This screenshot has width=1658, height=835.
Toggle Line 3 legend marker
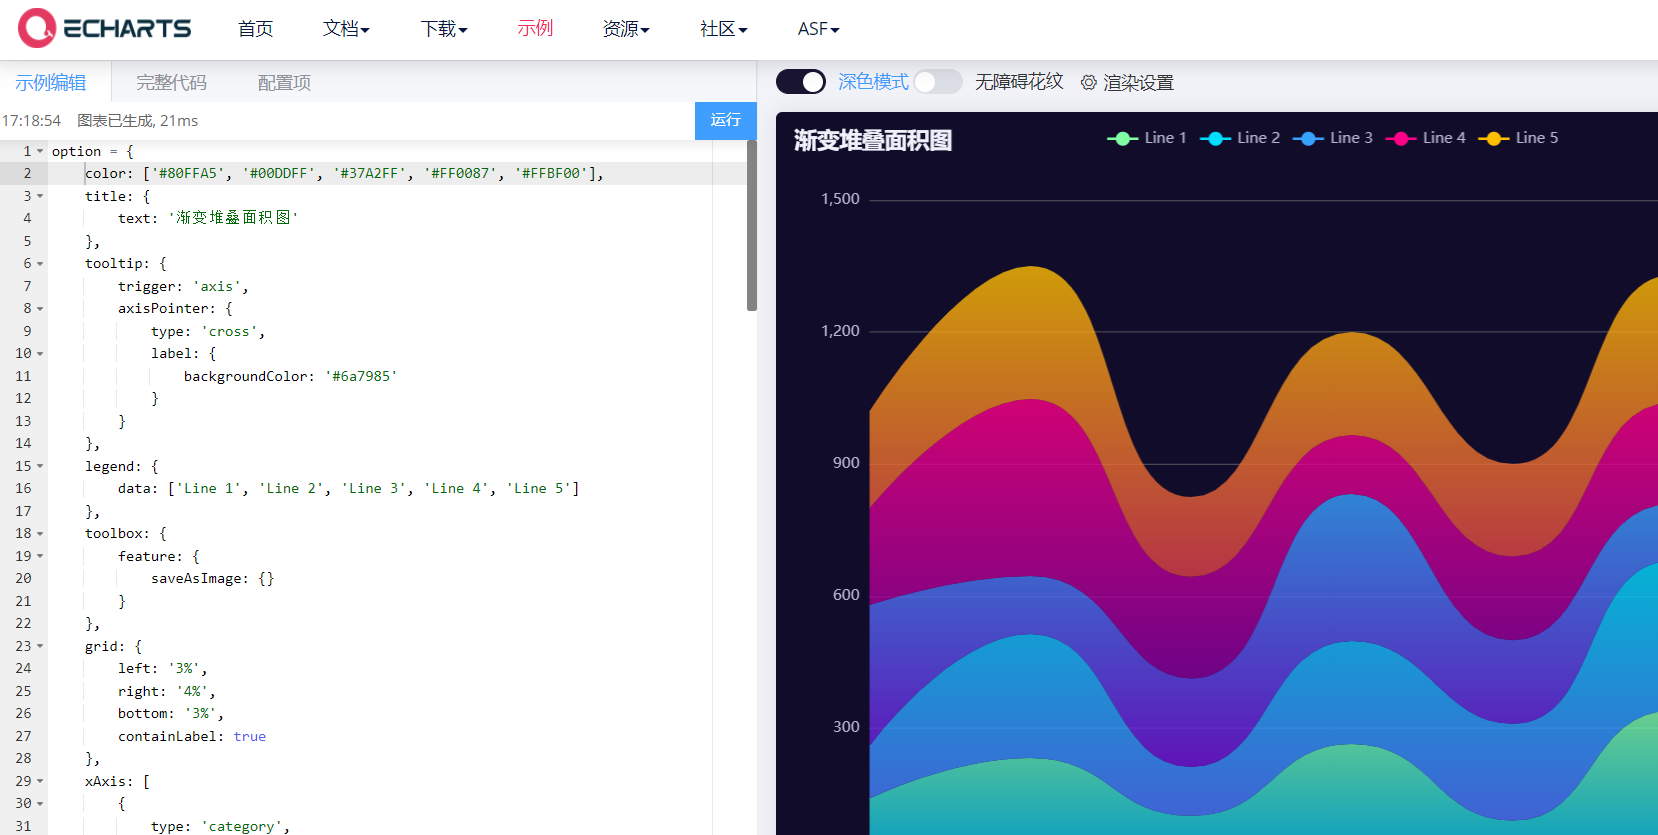[x=1308, y=138]
